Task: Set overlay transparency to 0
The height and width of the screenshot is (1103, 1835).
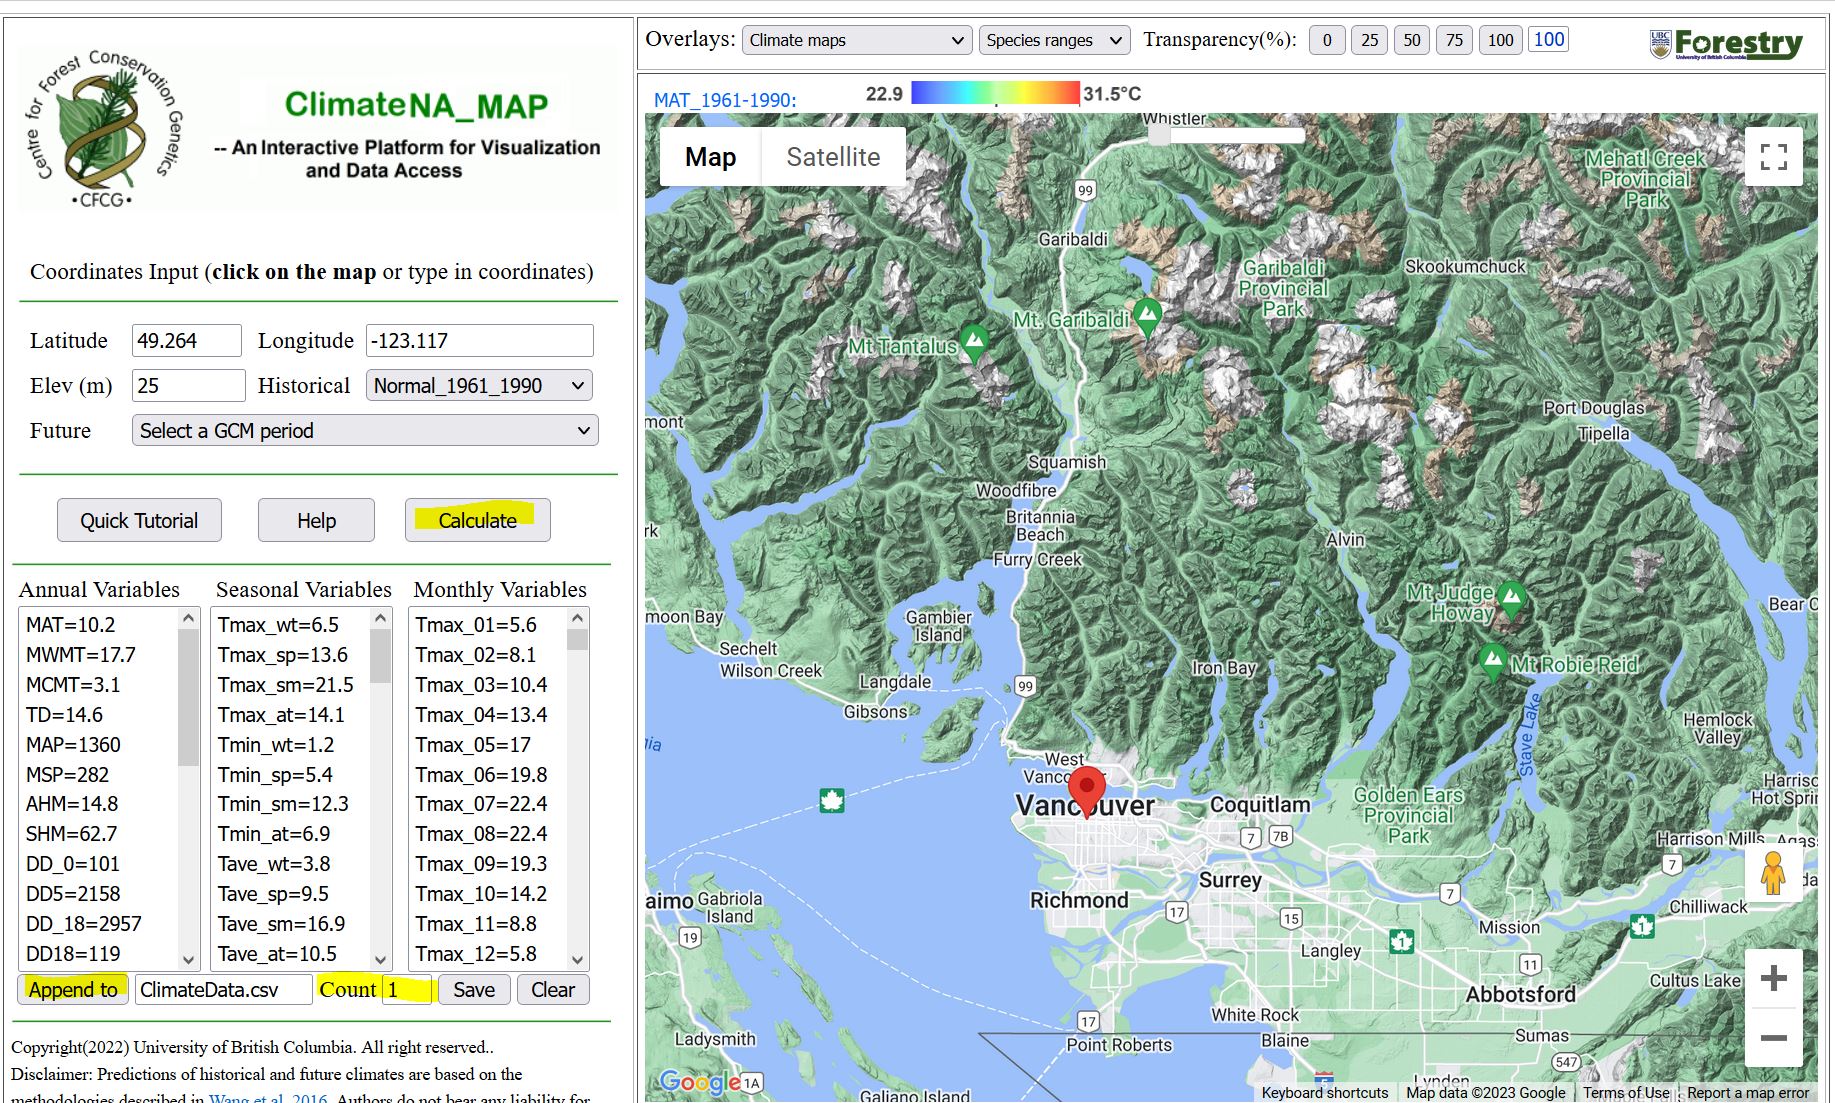Action: pos(1327,40)
